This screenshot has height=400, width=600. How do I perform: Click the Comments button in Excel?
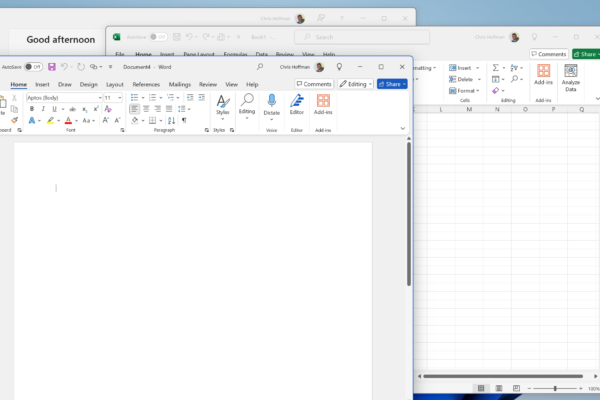(x=549, y=54)
